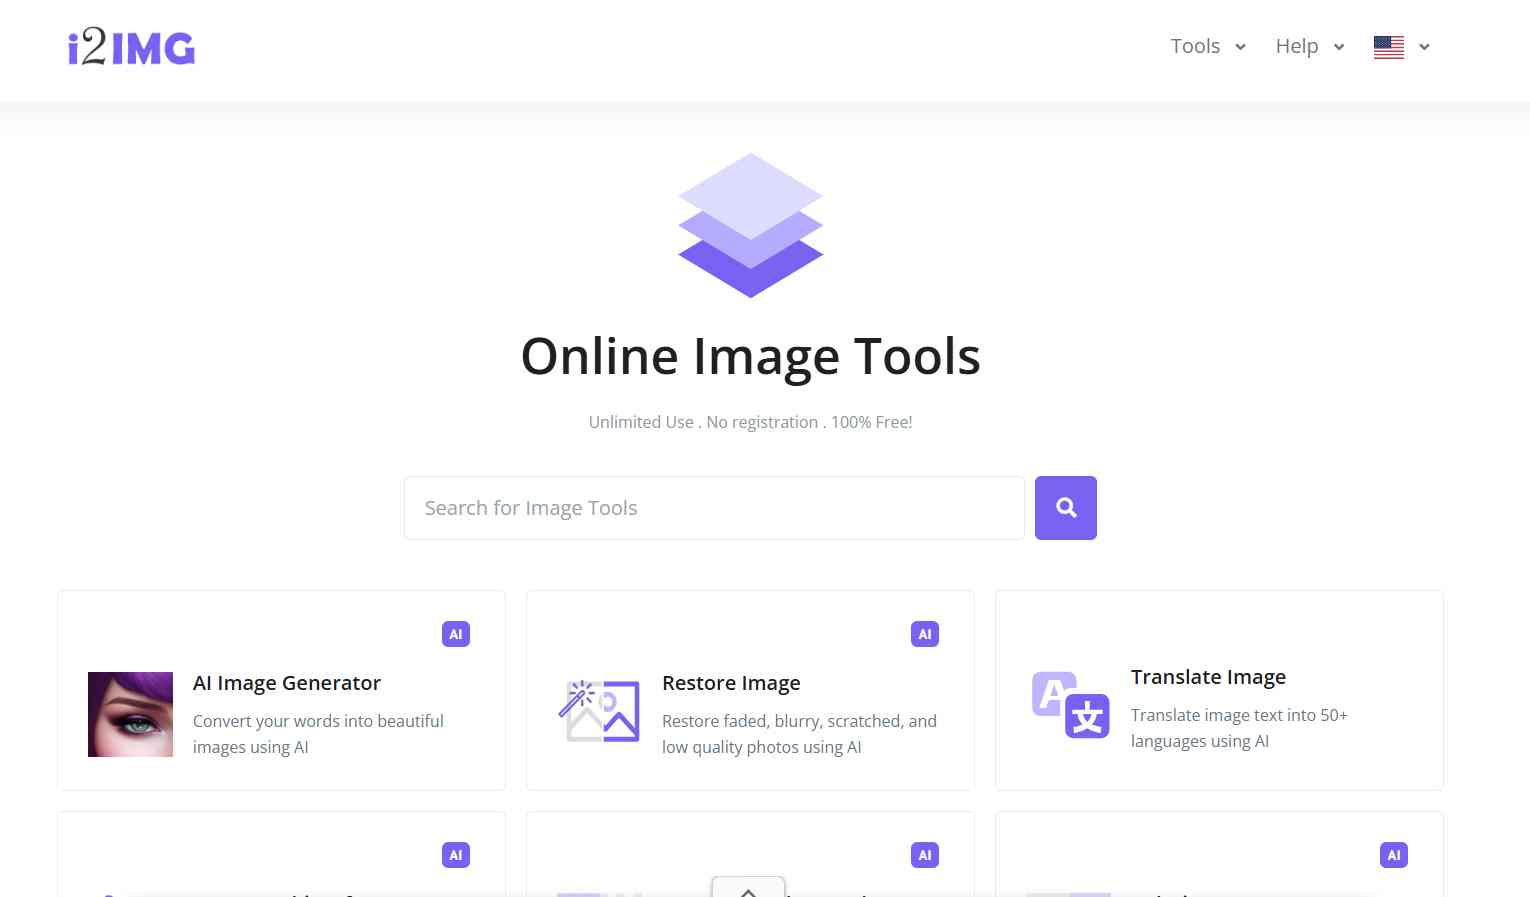Viewport: 1530px width, 897px height.
Task: Click the stacked layers hero icon
Action: click(750, 225)
